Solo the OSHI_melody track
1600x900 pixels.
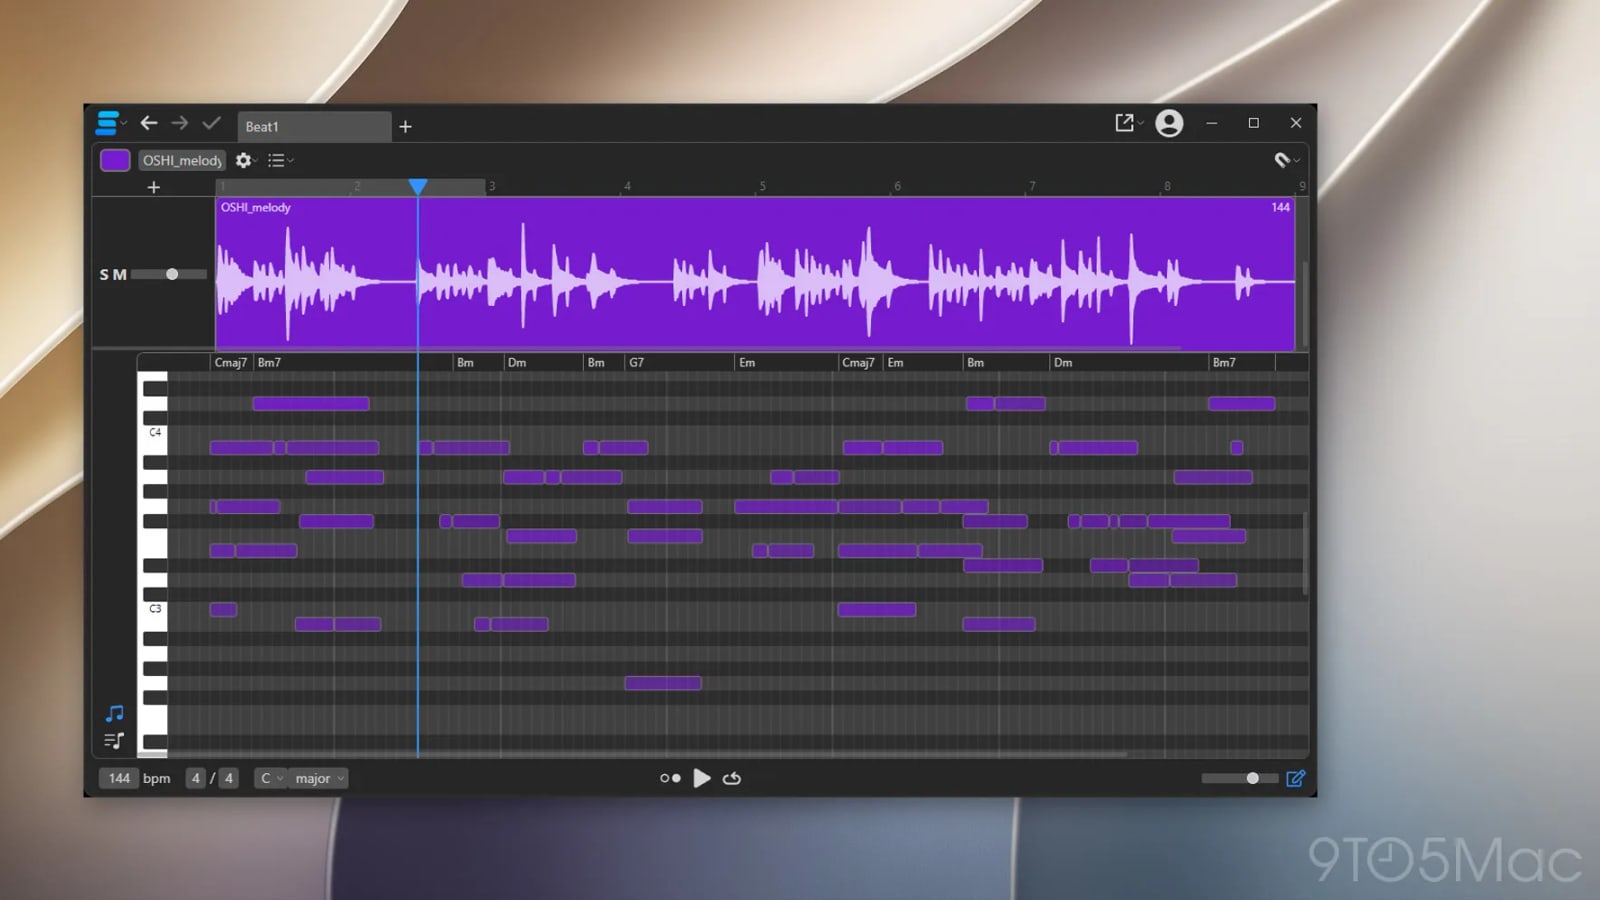pyautogui.click(x=104, y=274)
